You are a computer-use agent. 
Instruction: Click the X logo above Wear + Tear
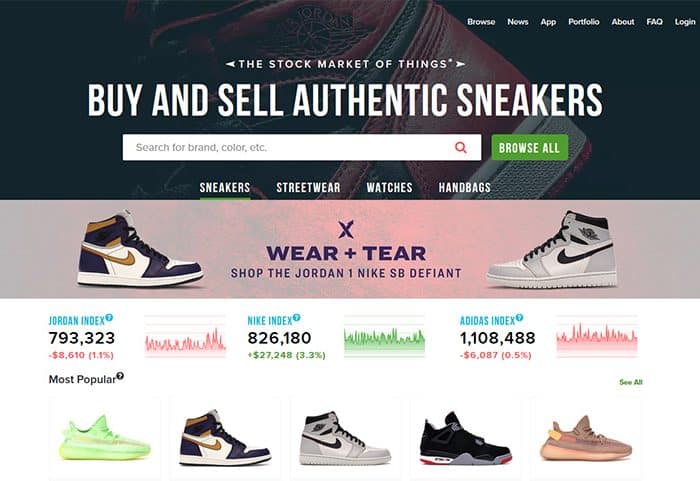[x=346, y=229]
